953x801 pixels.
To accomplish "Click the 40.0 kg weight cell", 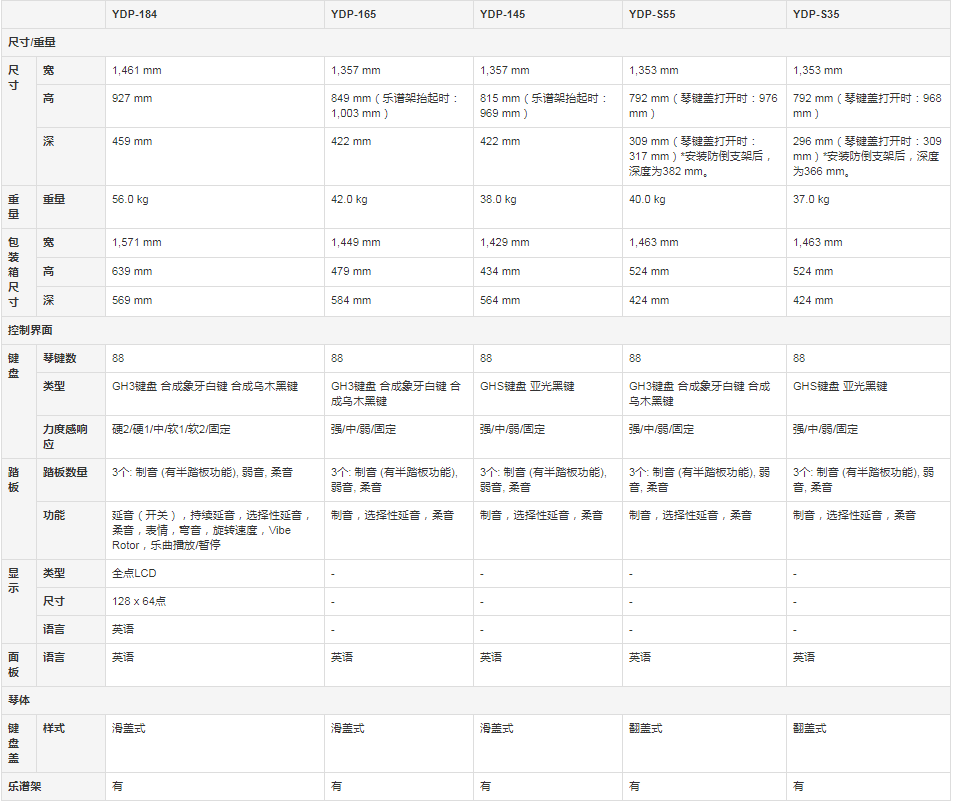I will 704,207.
